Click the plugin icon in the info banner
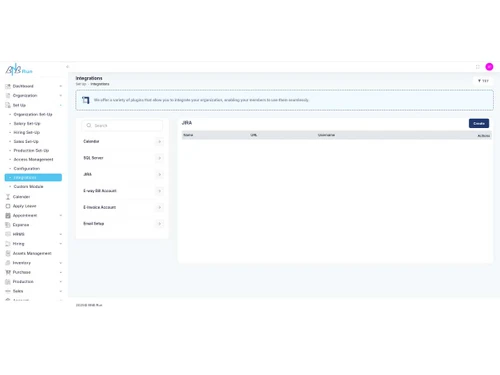 (x=86, y=100)
